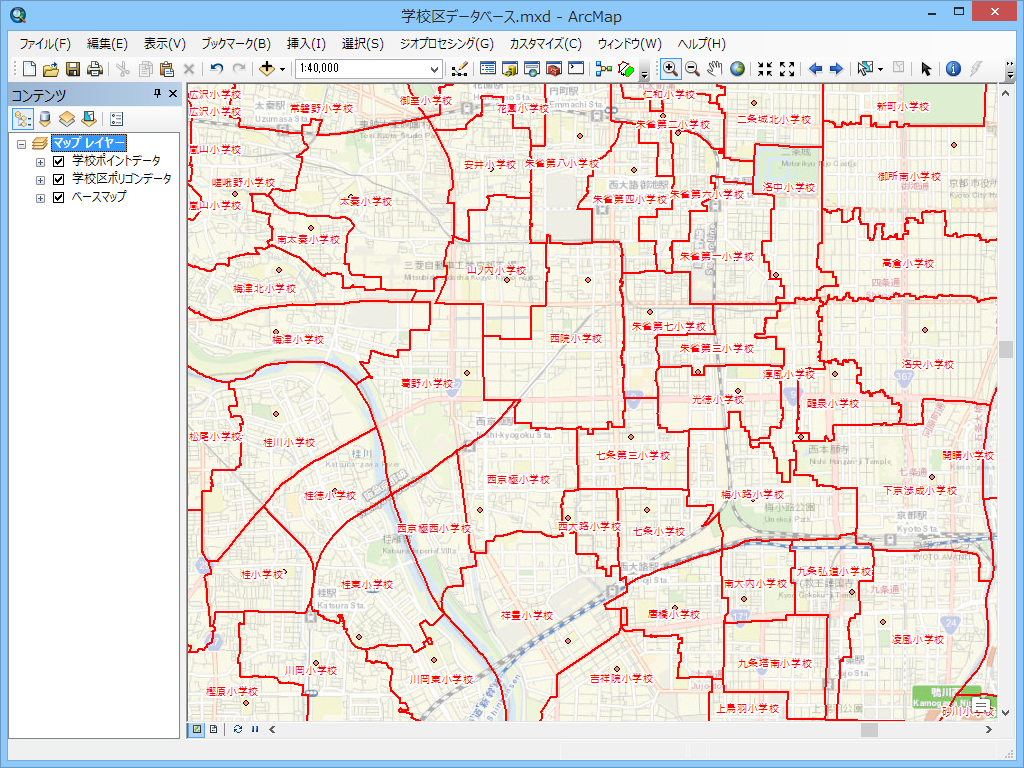Close the コンテンツ panel
This screenshot has height=768, width=1024.
(x=173, y=94)
